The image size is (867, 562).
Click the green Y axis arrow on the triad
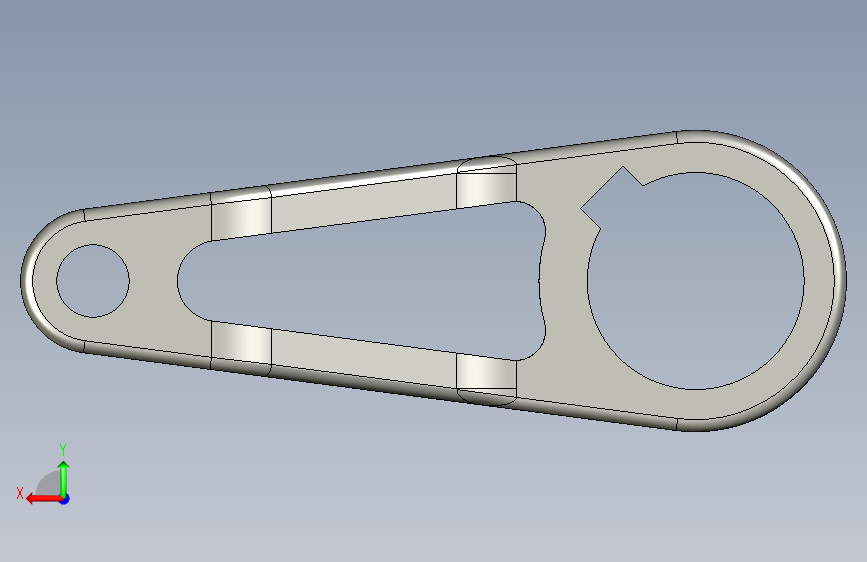pos(64,479)
